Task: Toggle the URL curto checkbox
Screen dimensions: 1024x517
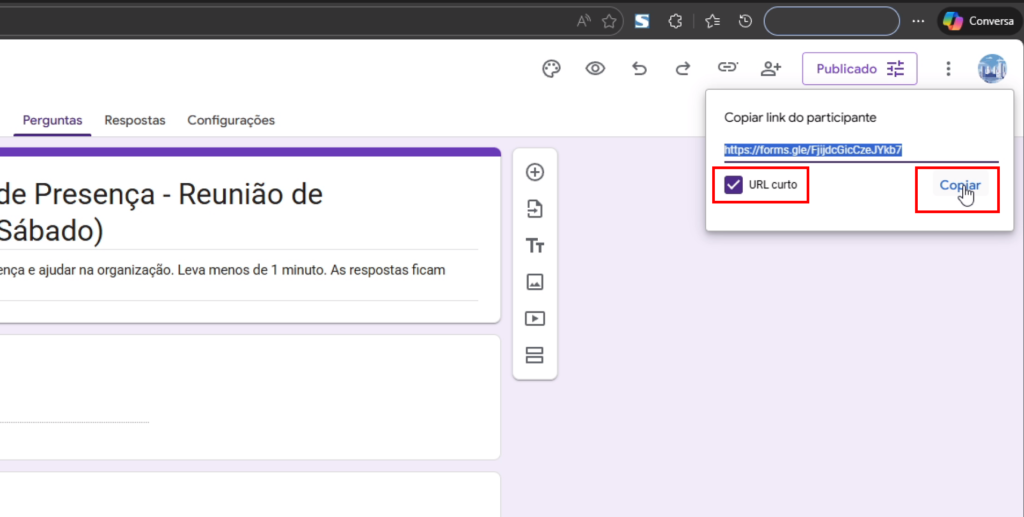Action: coord(734,185)
